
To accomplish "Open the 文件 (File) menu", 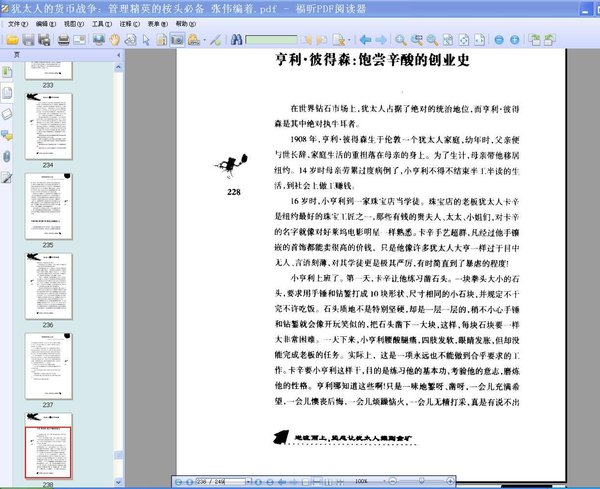I will coord(18,21).
